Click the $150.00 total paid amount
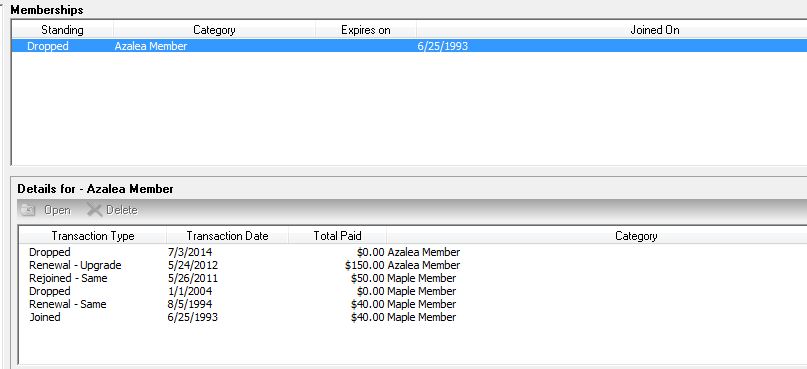Viewport: 807px width, 369px height. (x=365, y=265)
